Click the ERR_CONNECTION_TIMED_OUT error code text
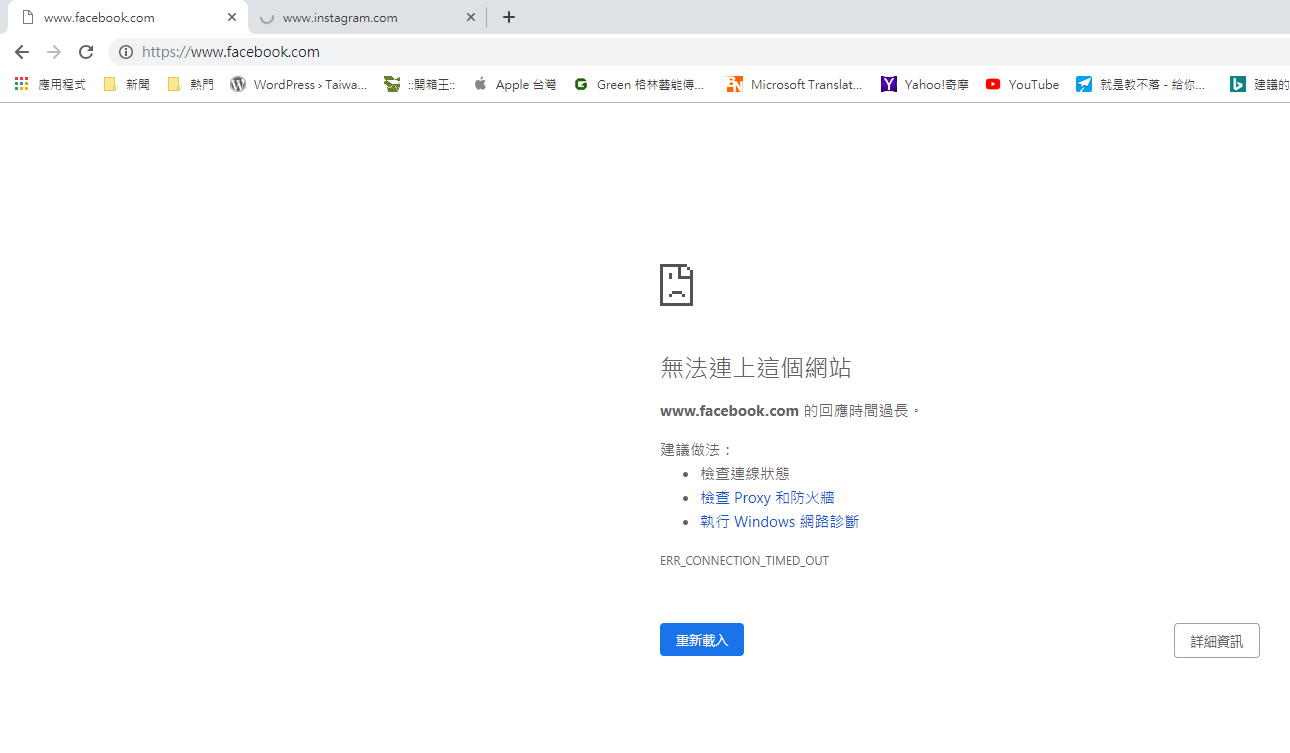1290x753 pixels. [744, 561]
